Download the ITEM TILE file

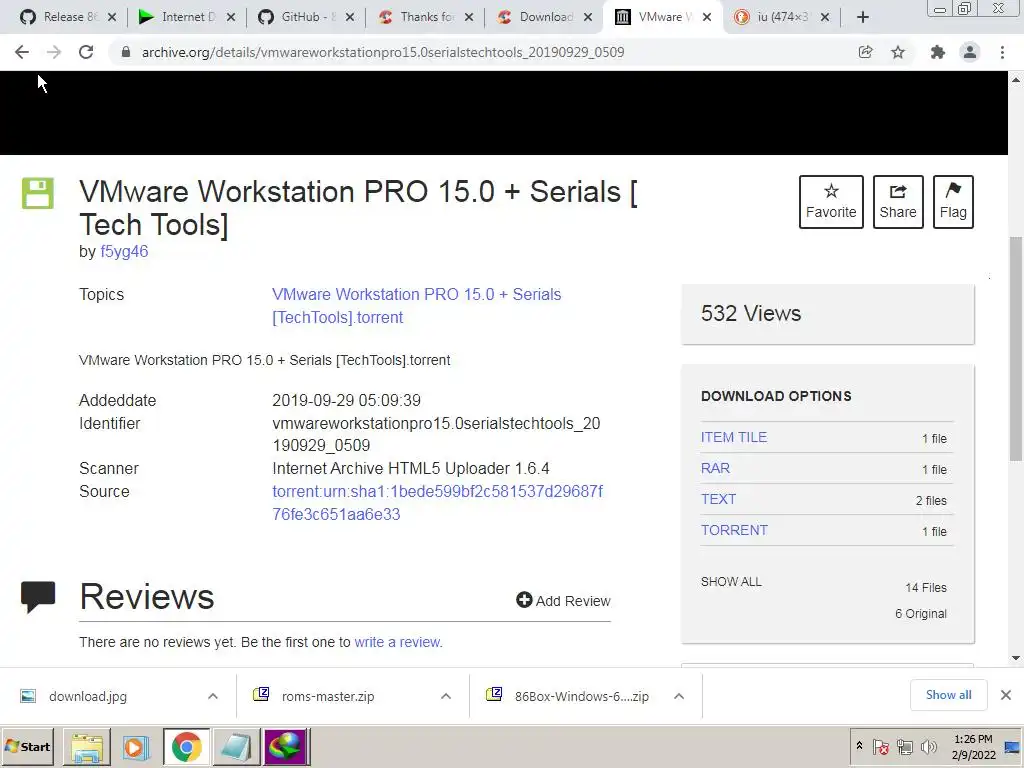(734, 438)
